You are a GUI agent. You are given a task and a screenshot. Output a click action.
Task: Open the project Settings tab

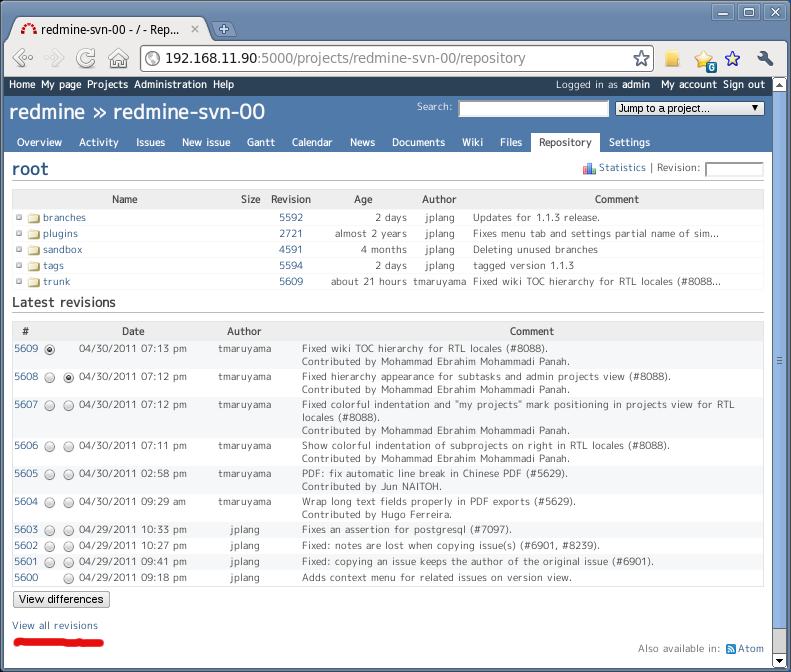pos(630,142)
